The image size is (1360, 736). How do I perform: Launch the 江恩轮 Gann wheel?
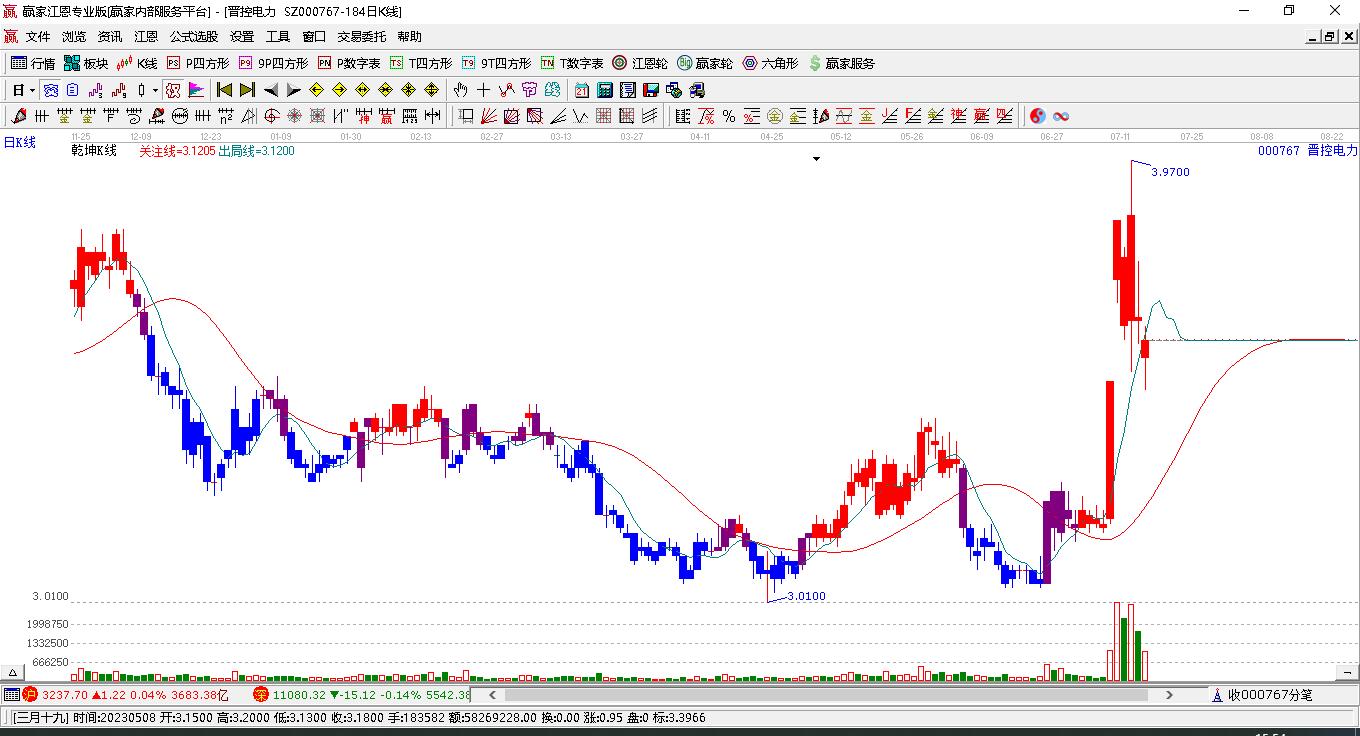tap(640, 63)
